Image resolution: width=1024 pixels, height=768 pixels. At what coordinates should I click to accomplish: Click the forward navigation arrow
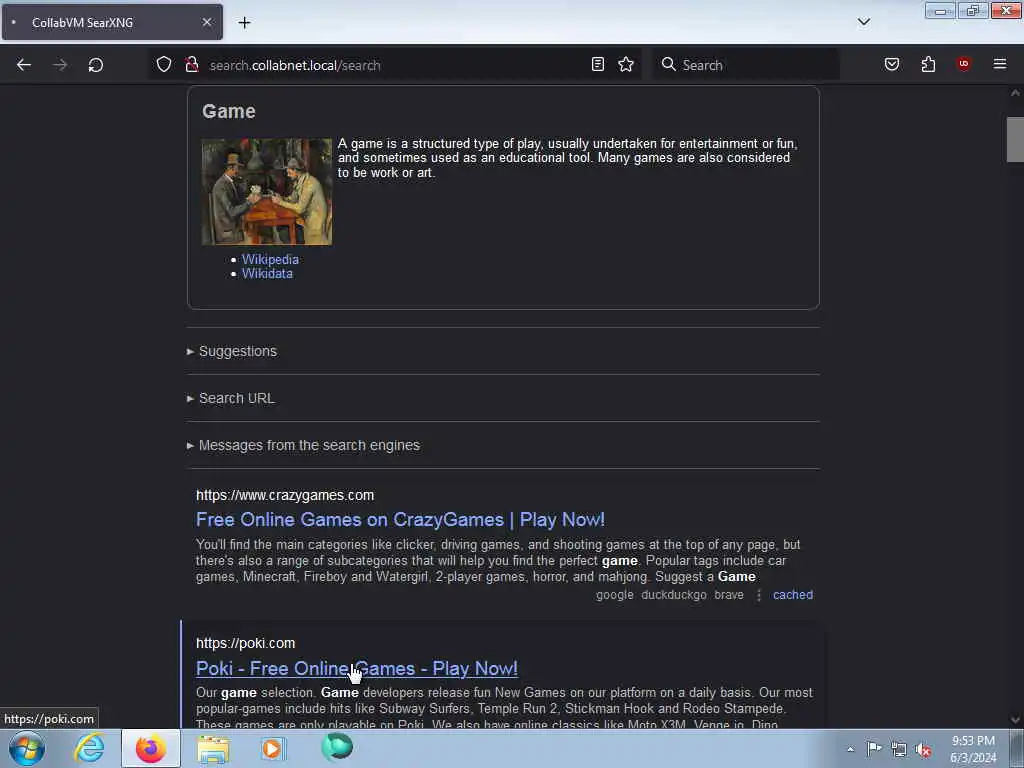pos(60,65)
